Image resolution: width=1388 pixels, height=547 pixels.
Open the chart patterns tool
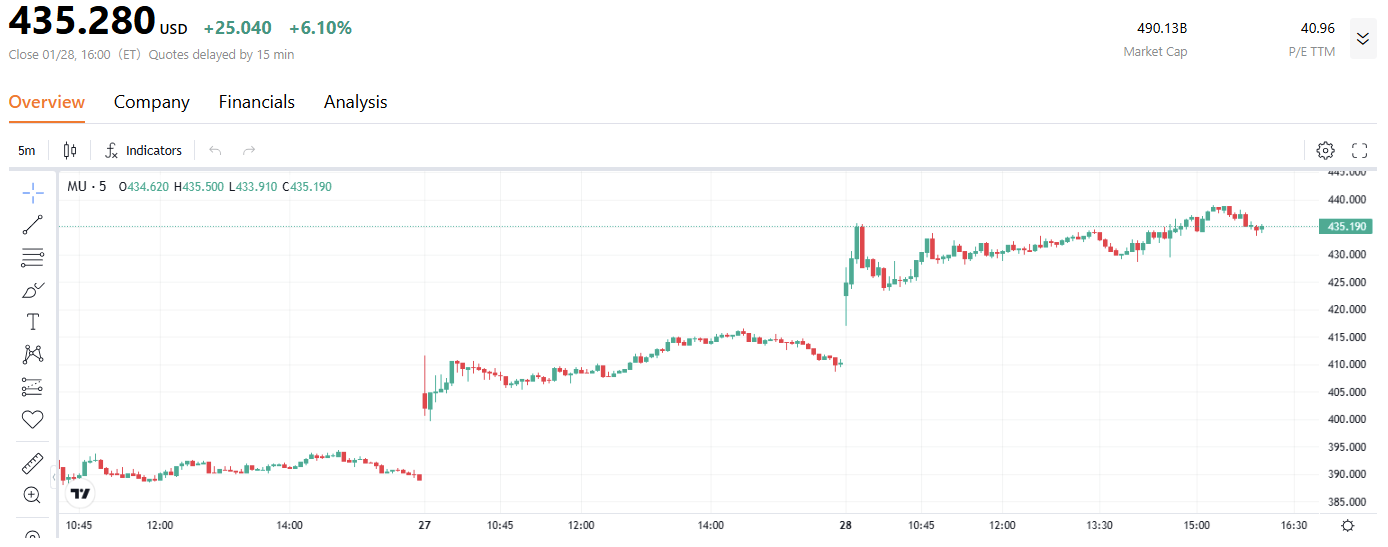(33, 354)
